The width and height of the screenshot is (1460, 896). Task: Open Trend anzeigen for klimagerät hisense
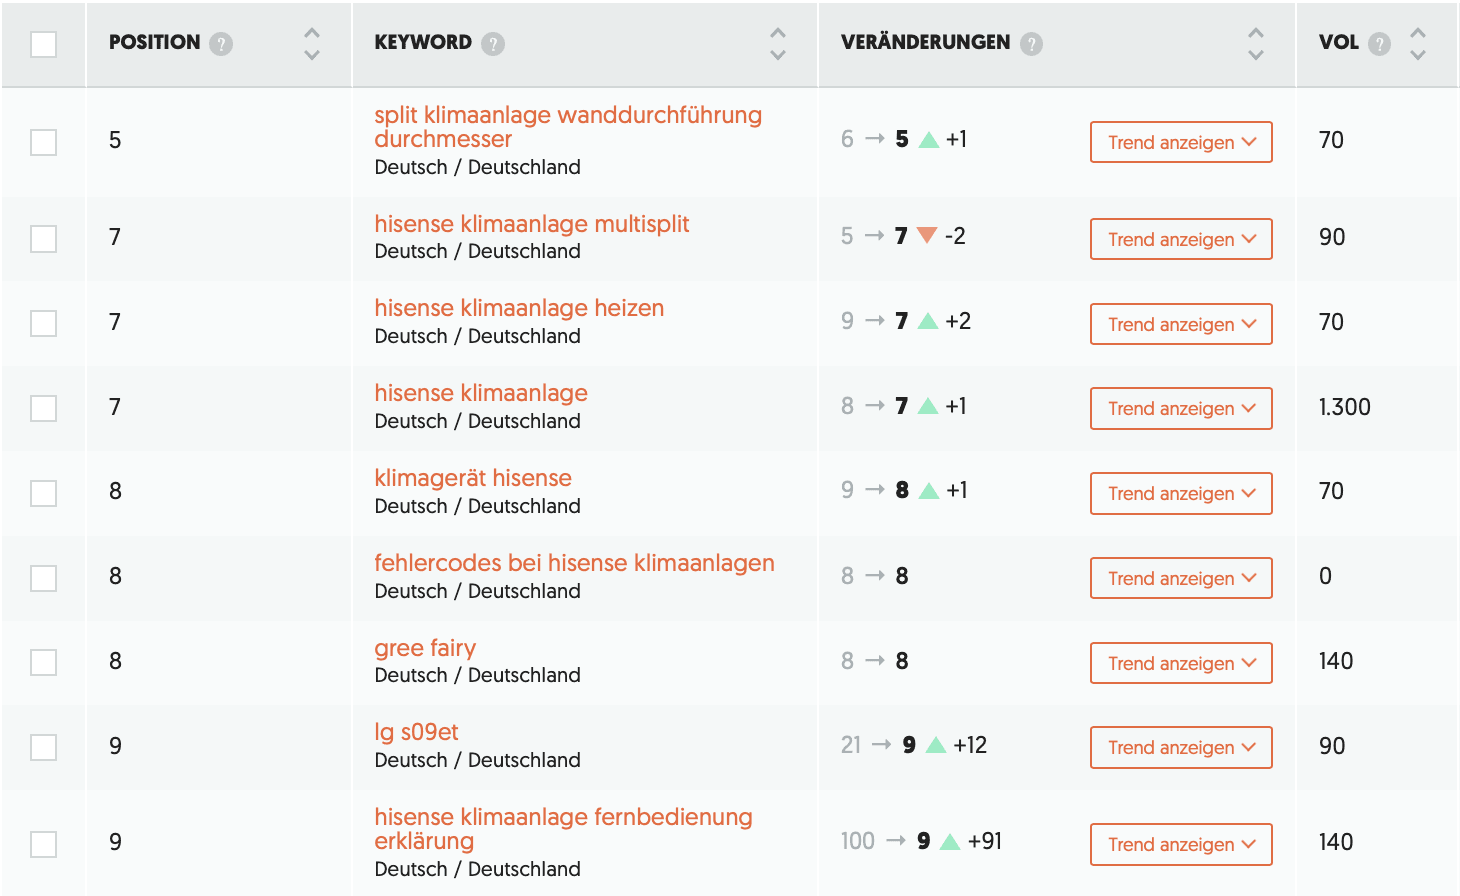1181,493
